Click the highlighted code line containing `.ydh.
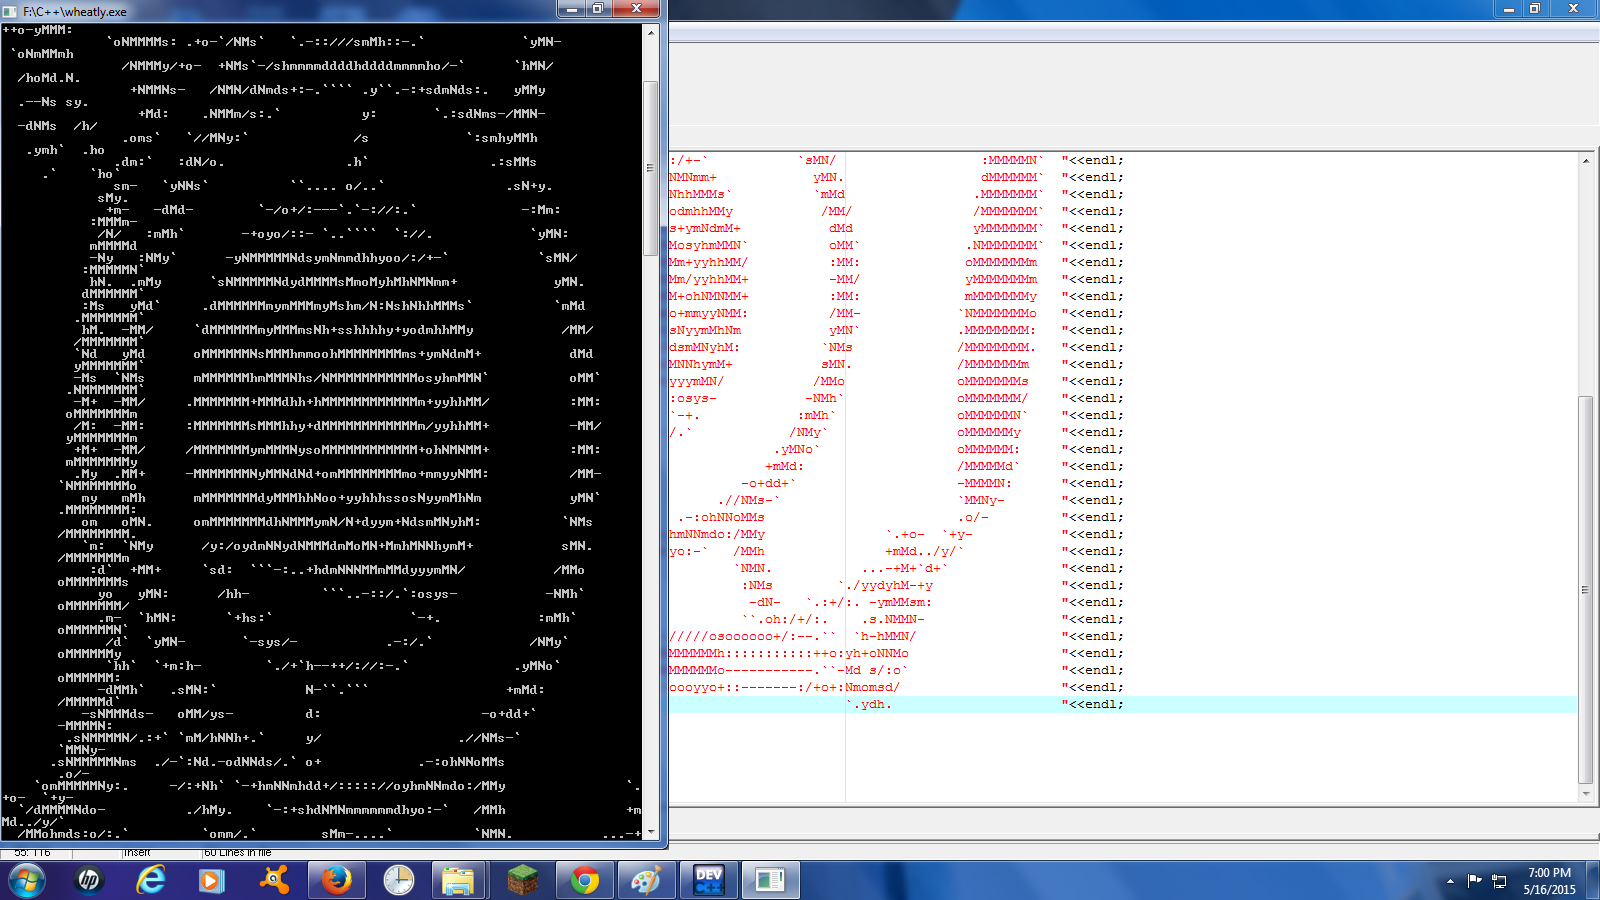 1123,704
